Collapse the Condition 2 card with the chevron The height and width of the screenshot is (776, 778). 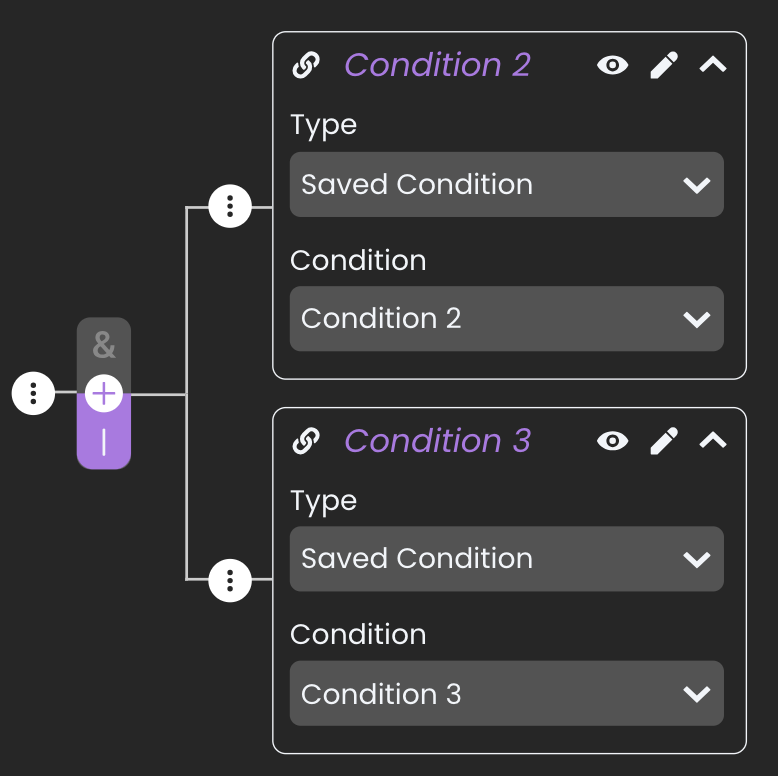point(713,65)
